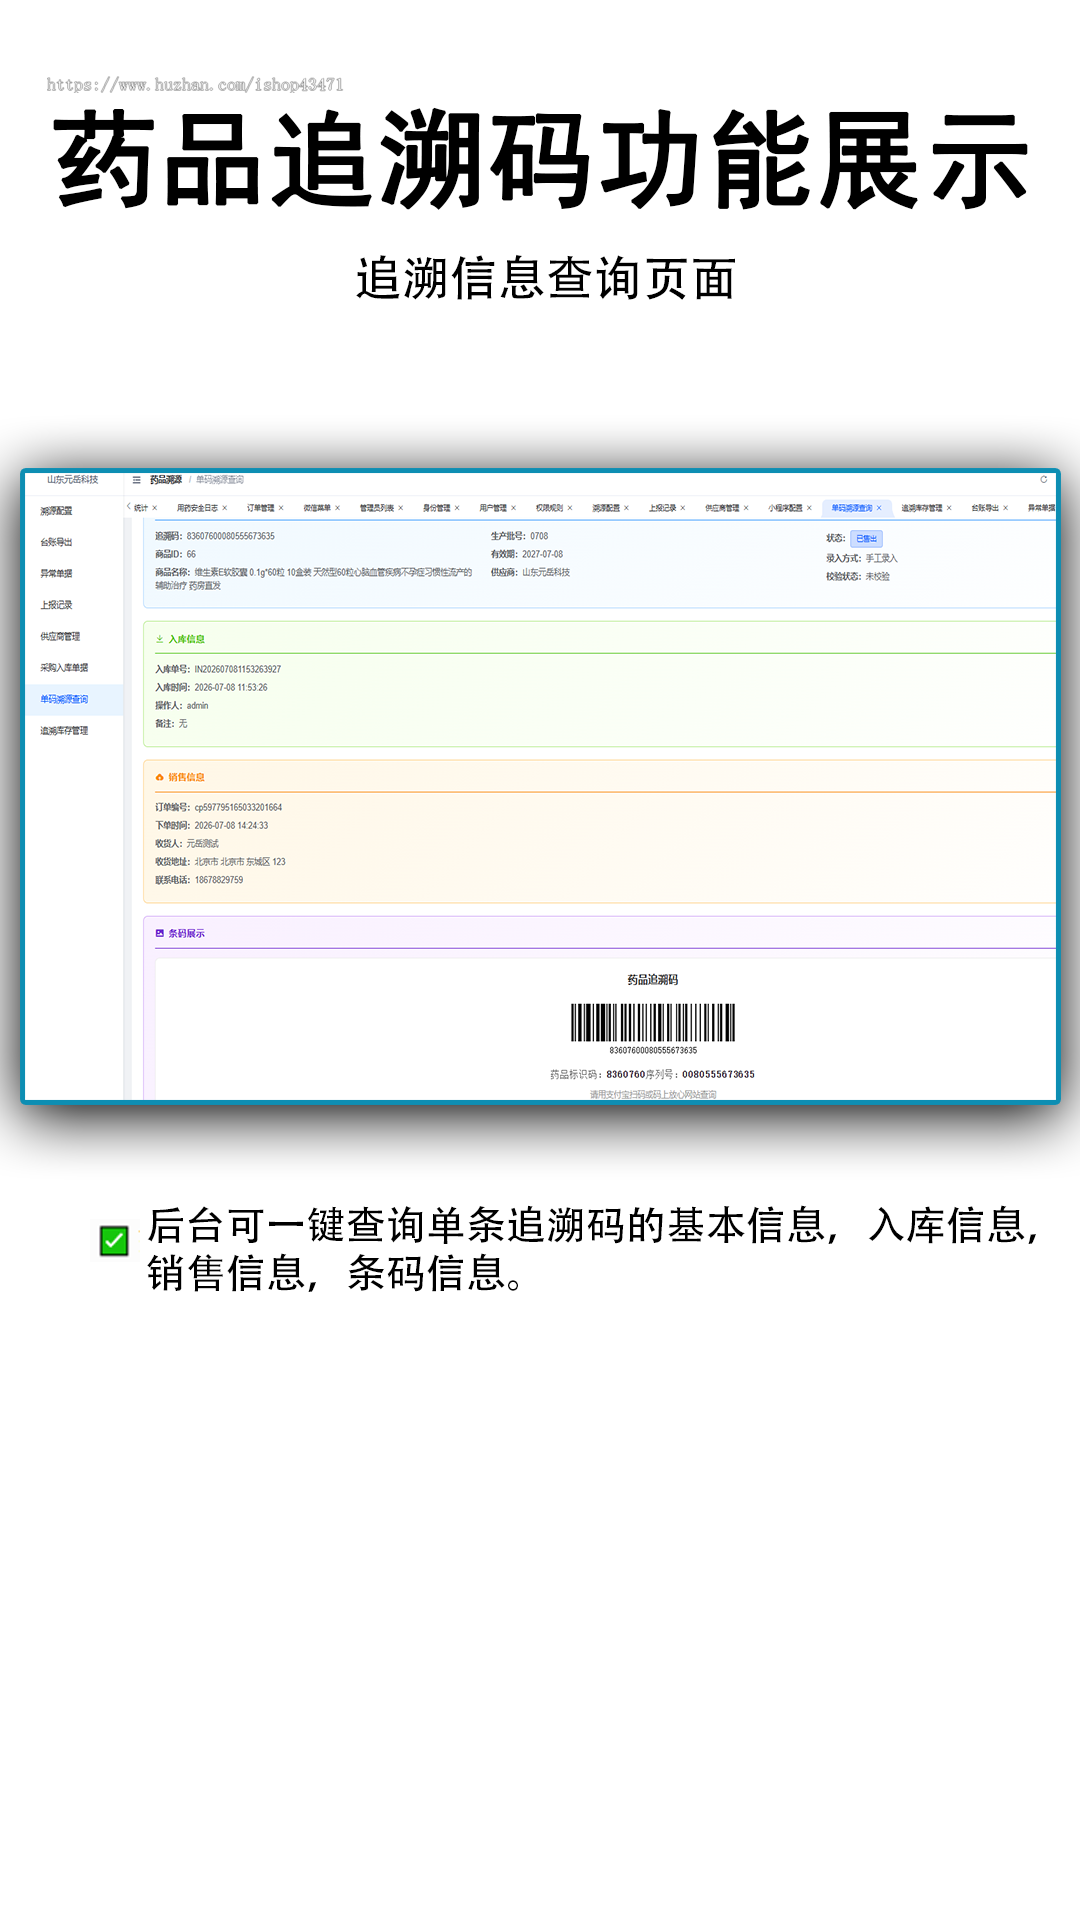Close the 统计 tab
1080x1920 pixels.
tap(155, 508)
